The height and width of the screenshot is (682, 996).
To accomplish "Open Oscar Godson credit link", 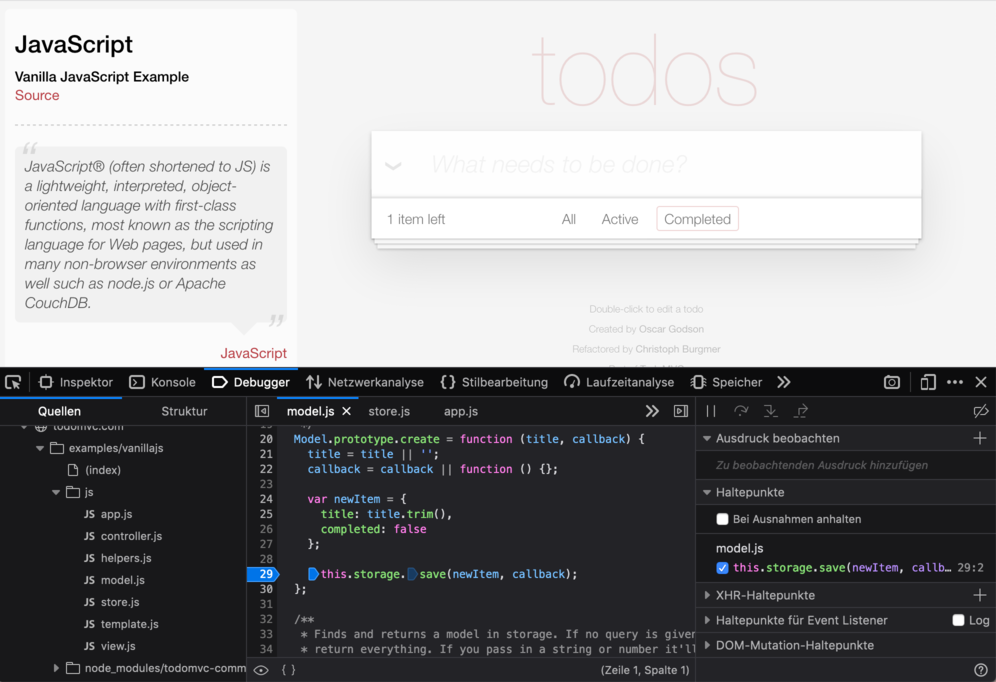I will tap(671, 329).
